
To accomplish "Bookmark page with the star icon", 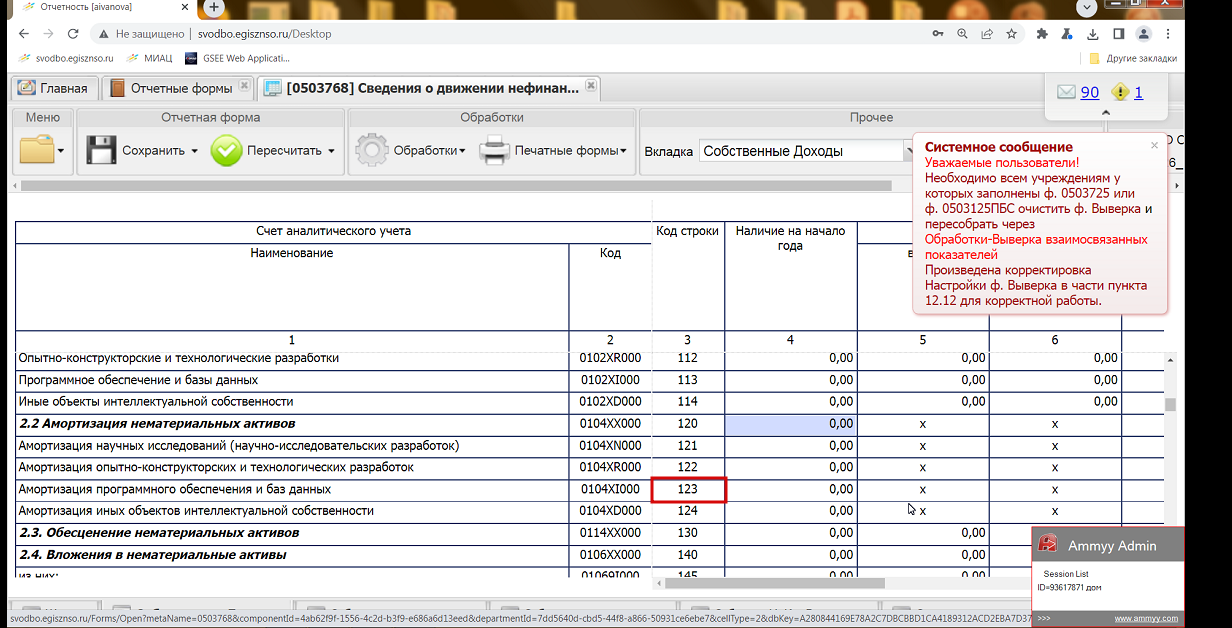I will pyautogui.click(x=1011, y=33).
